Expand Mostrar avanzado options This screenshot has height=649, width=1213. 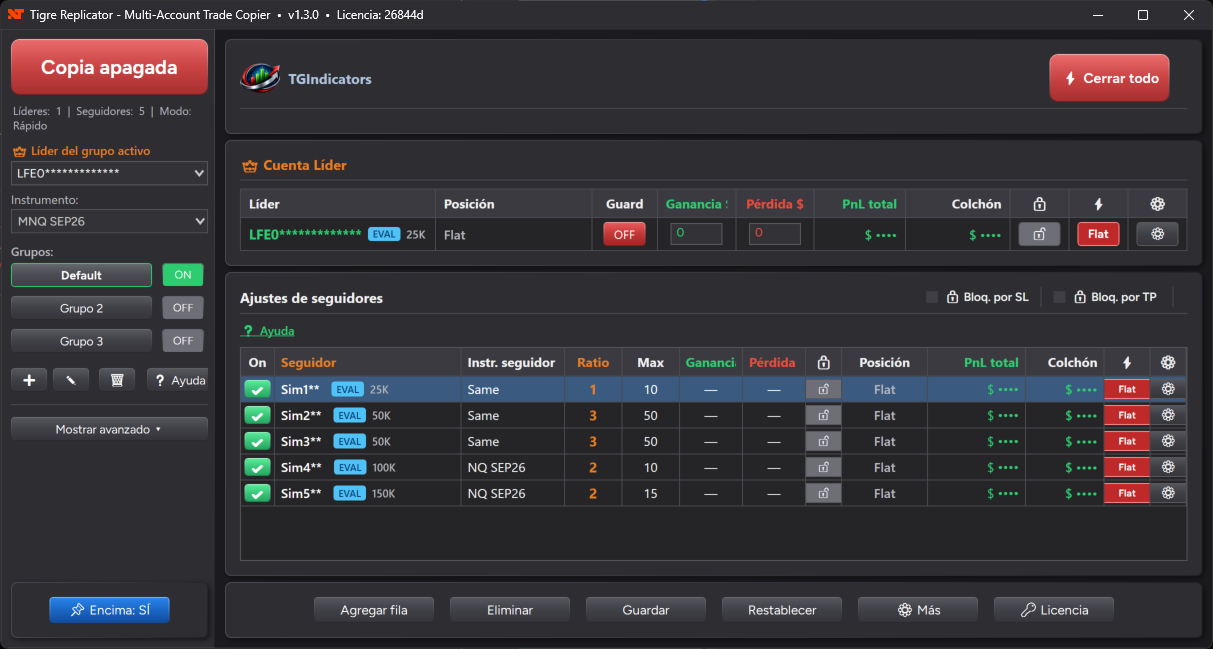click(x=109, y=429)
